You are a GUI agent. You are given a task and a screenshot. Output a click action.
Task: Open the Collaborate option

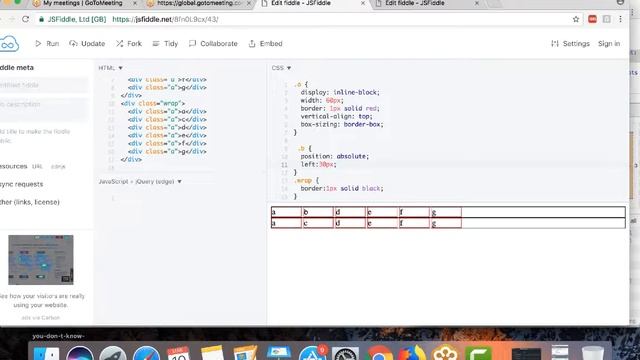[x=213, y=44]
